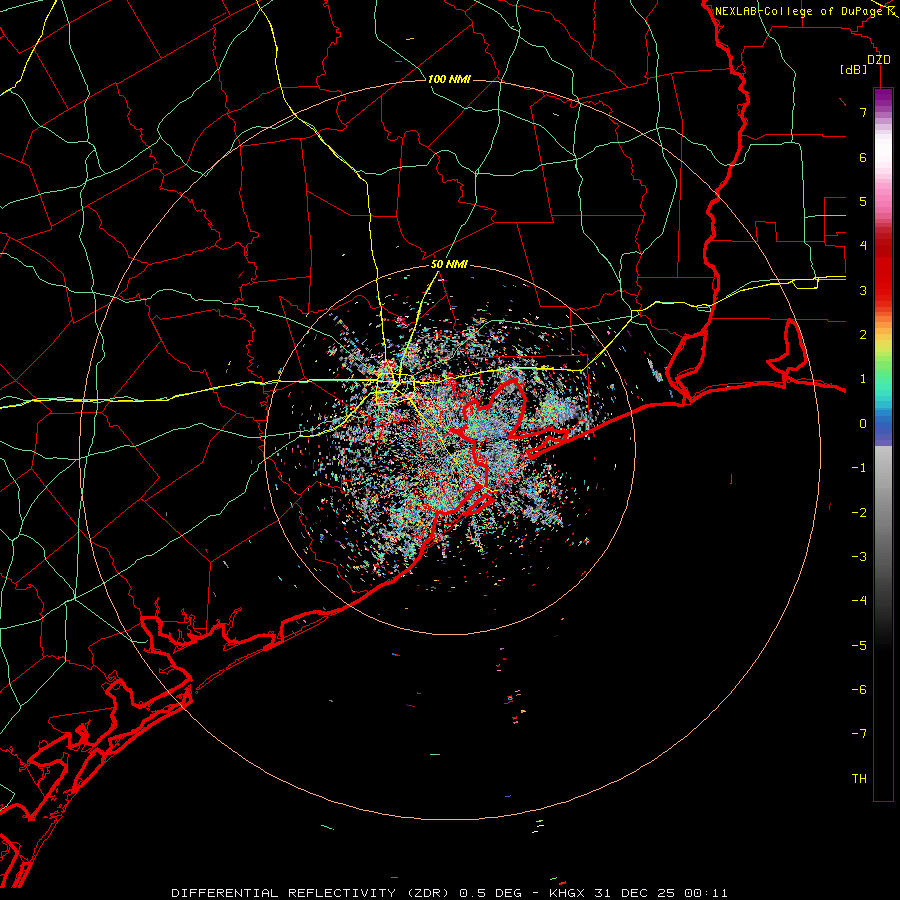Click the 50 NMI range ring label

449,265
